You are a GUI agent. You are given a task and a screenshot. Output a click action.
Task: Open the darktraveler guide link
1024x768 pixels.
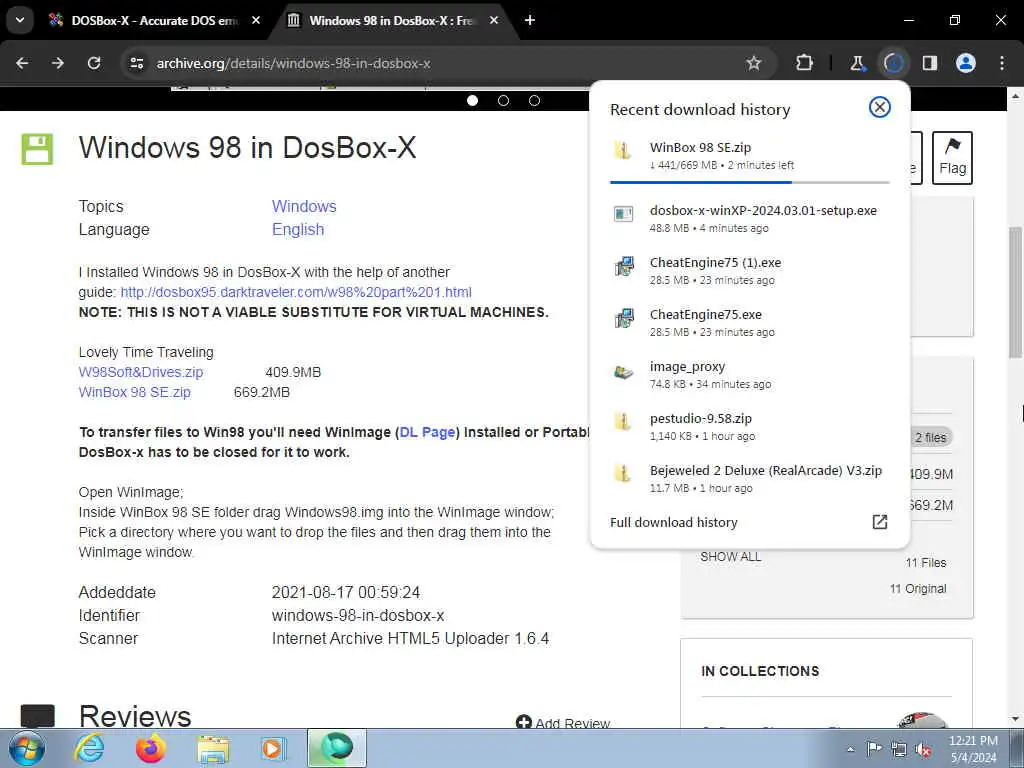[296, 292]
